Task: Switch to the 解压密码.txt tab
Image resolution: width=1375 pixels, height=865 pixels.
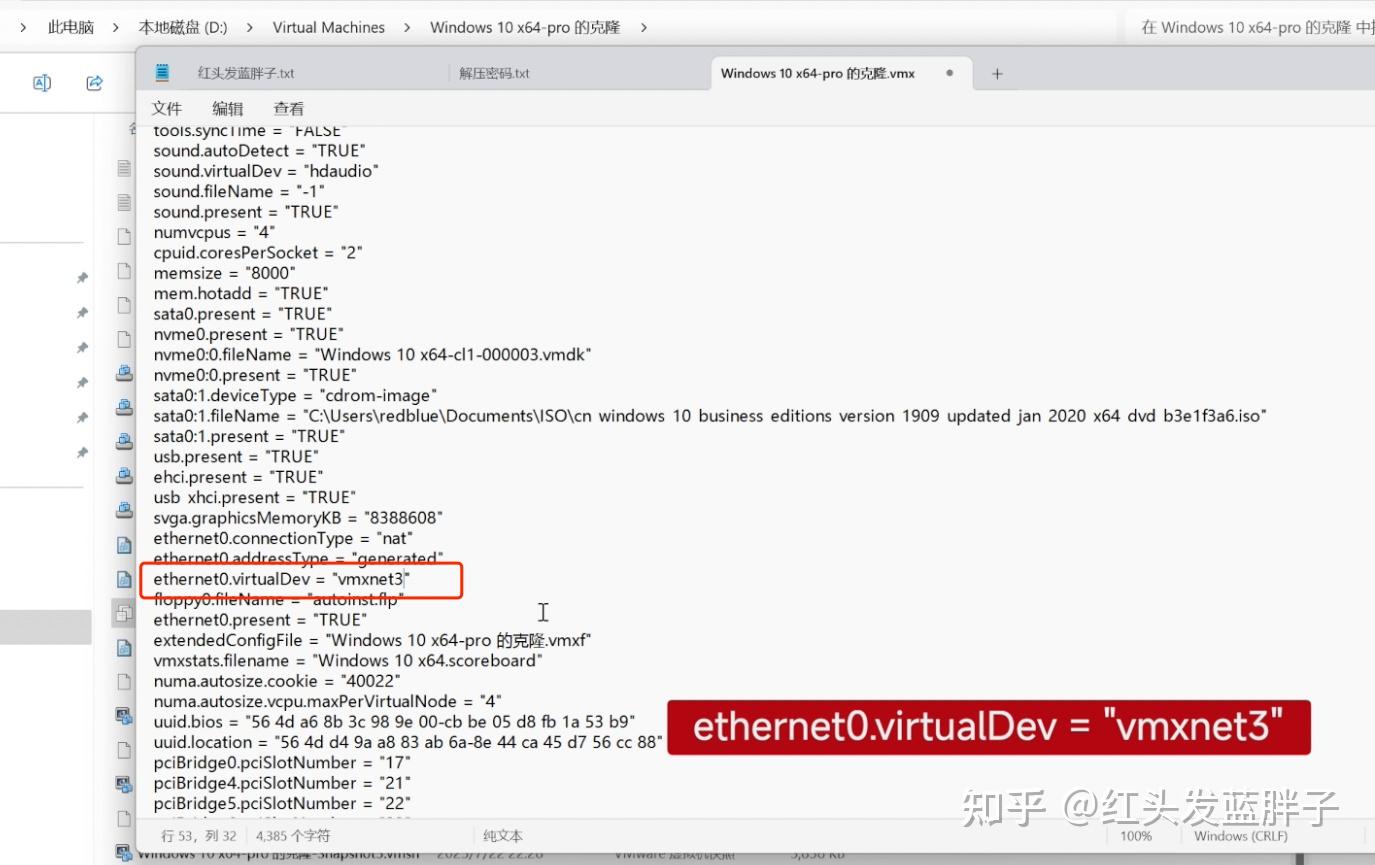Action: click(494, 73)
